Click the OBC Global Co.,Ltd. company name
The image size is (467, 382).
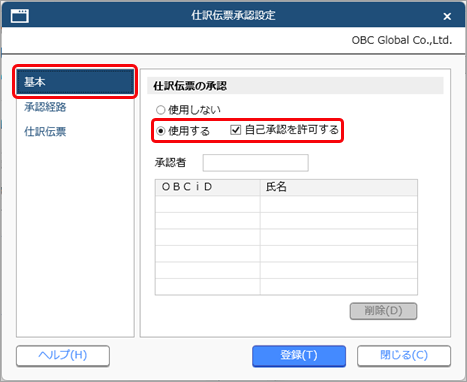(x=402, y=40)
